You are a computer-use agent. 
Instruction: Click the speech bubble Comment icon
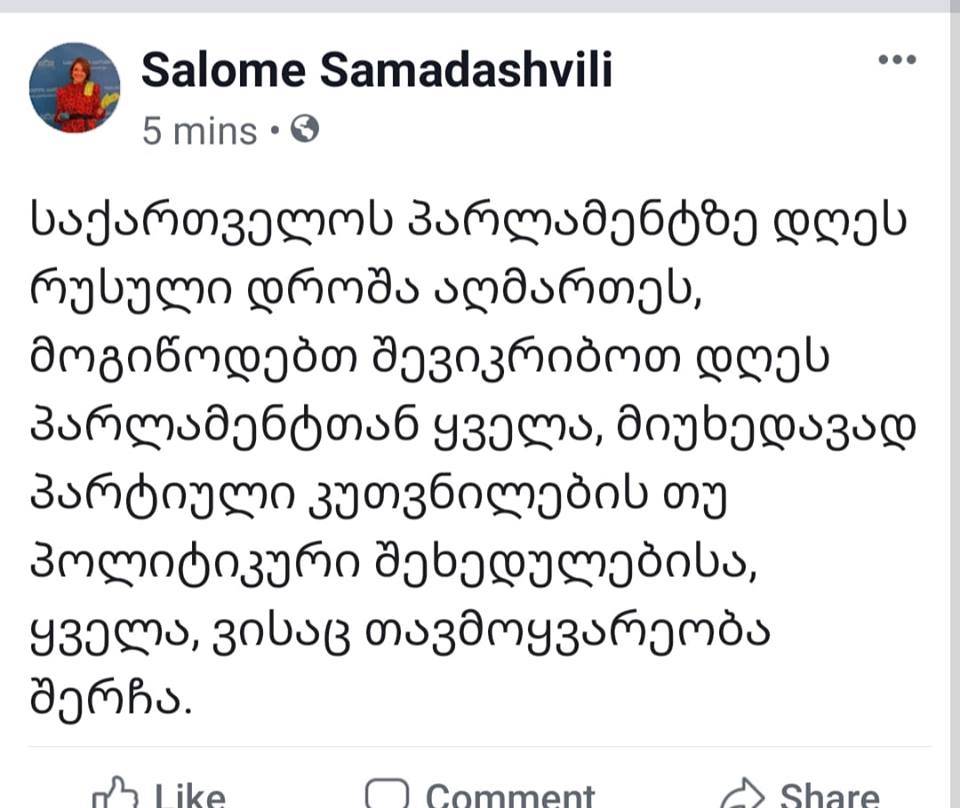386,793
